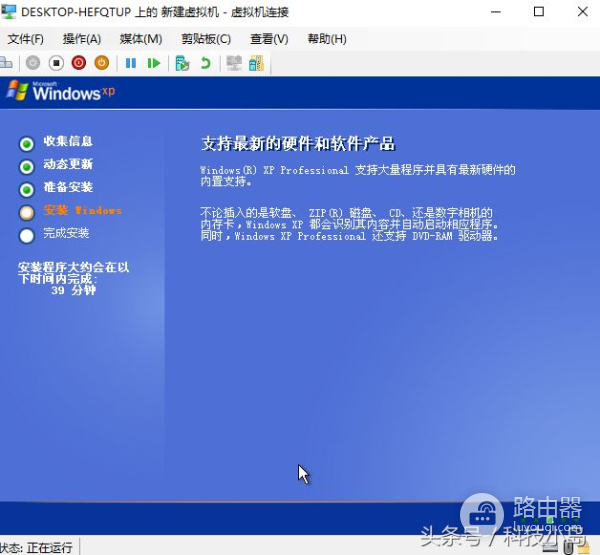This screenshot has height=555, width=600.
Task: Click the VM connection icon in title bar
Action: 8,12
